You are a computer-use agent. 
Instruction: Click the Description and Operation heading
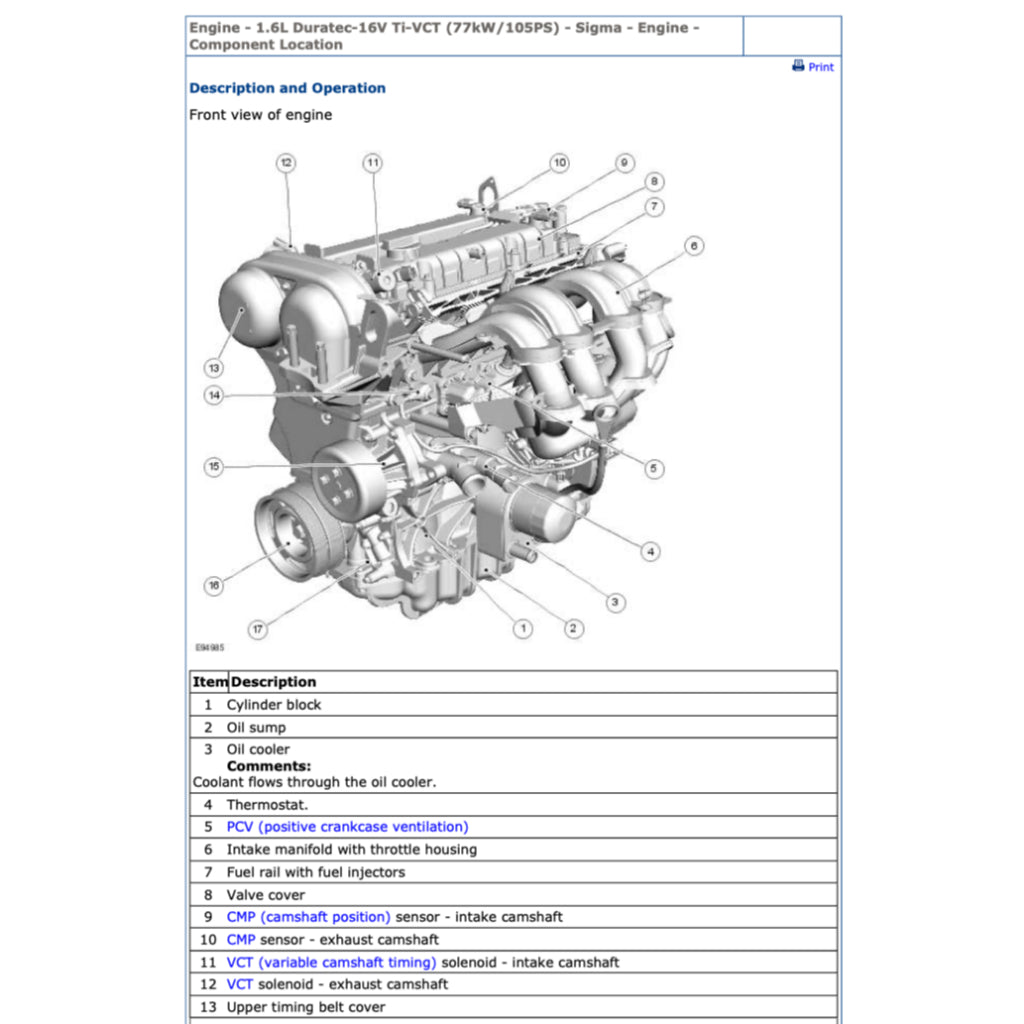[x=287, y=88]
